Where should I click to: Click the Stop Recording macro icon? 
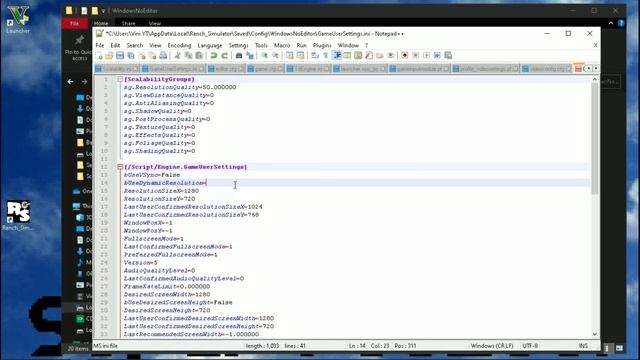pyautogui.click(x=416, y=56)
